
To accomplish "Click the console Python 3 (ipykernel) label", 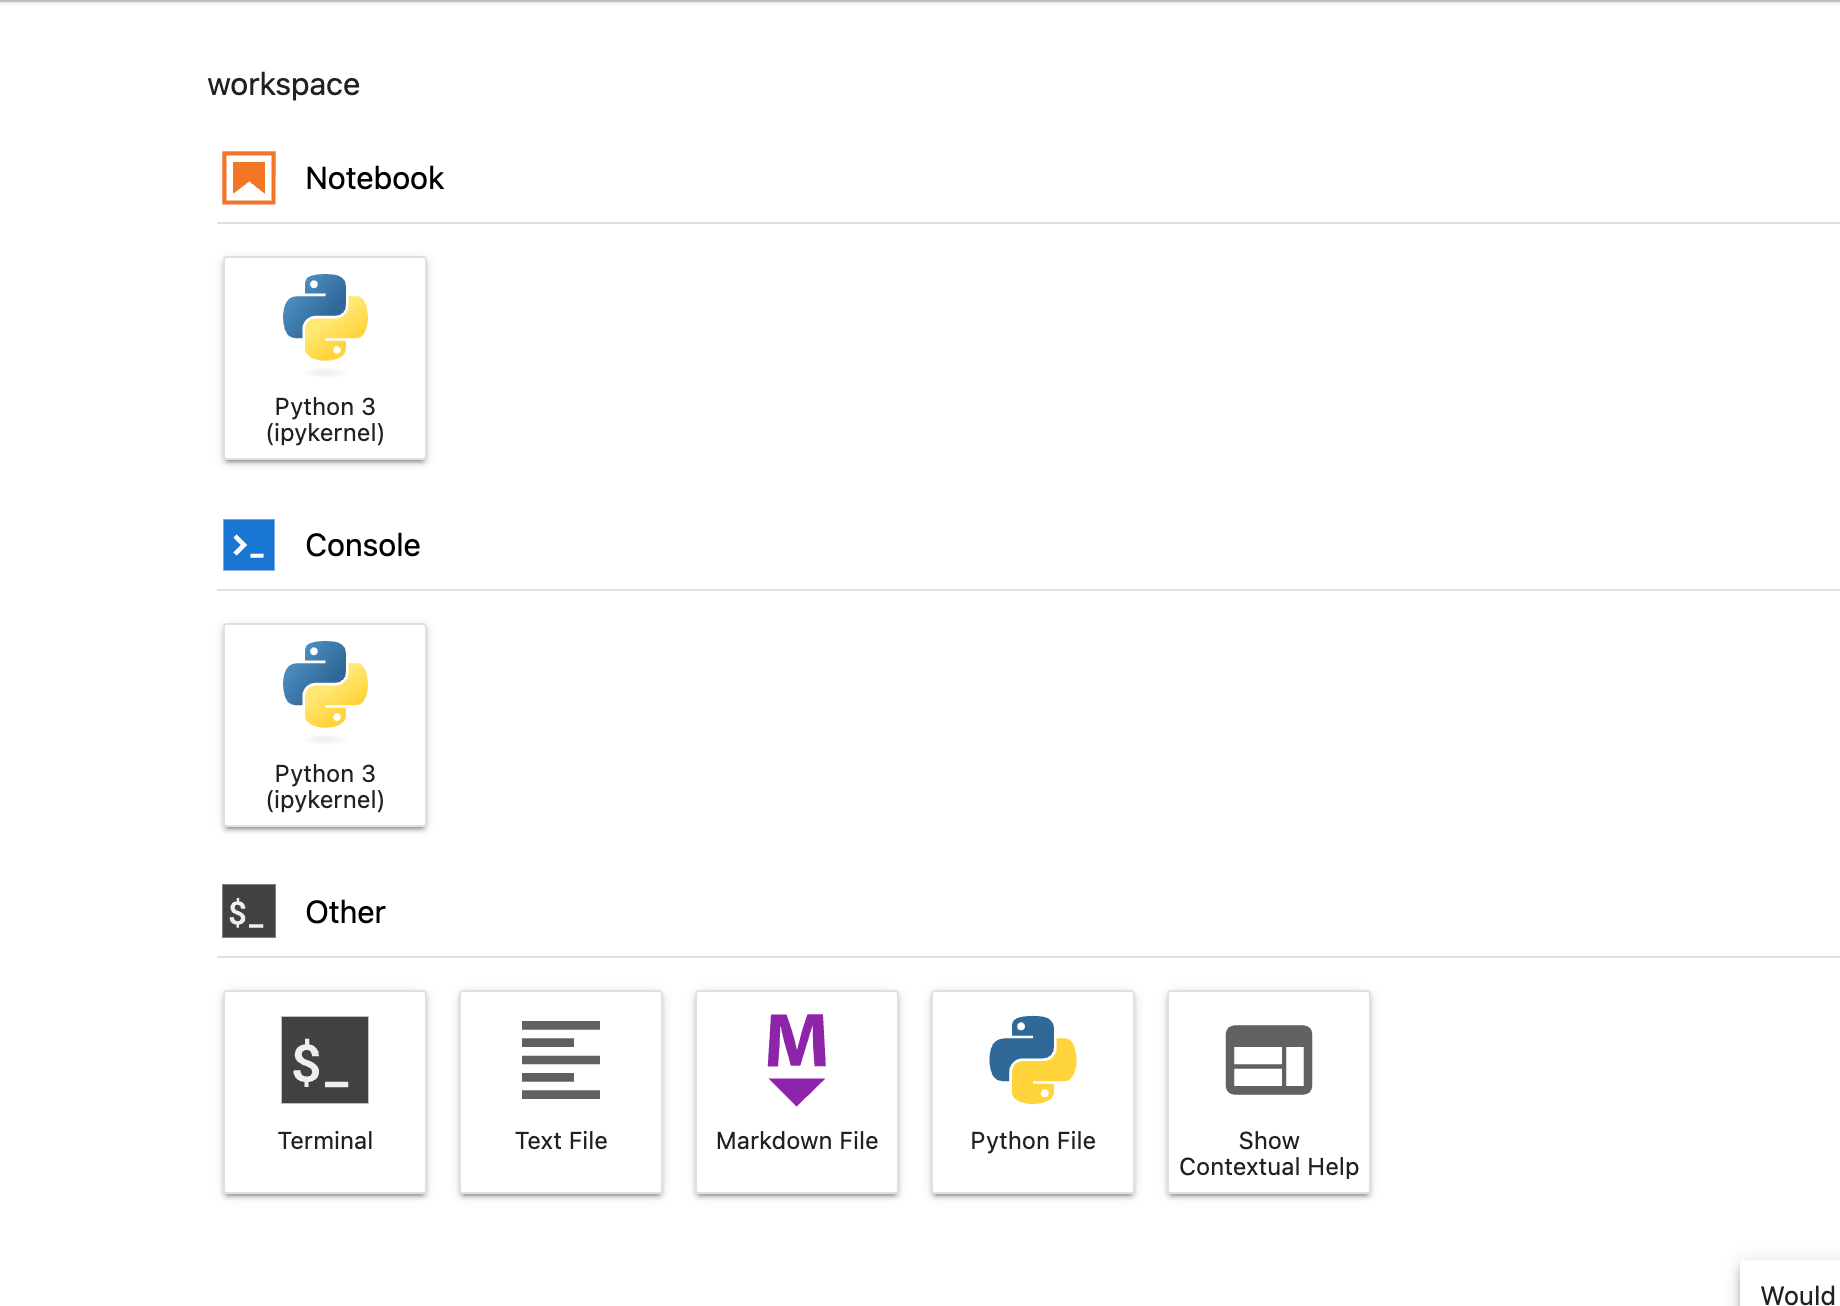I will 325,787.
